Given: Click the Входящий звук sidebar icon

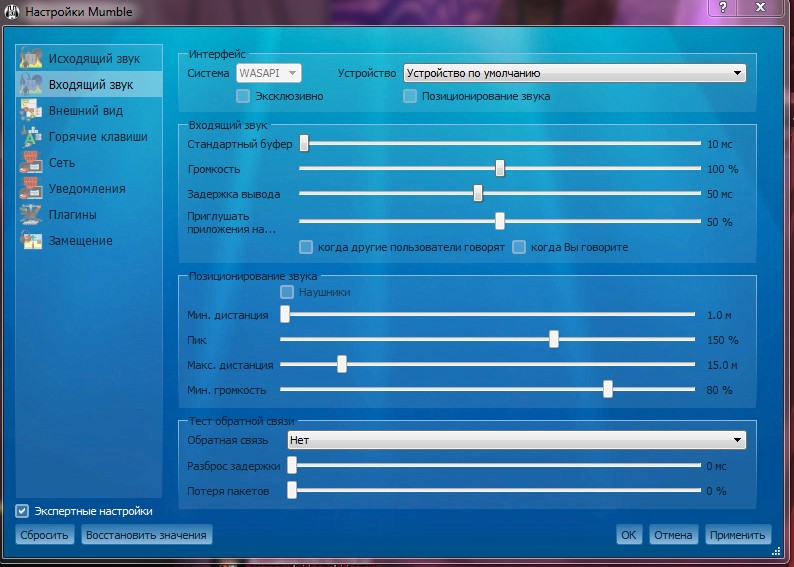Looking at the screenshot, I should pyautogui.click(x=31, y=84).
